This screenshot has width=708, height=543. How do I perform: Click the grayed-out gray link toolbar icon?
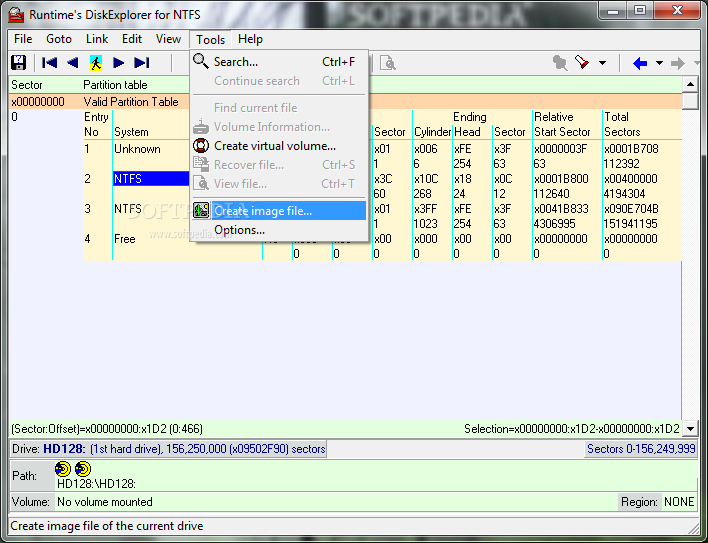[x=560, y=63]
